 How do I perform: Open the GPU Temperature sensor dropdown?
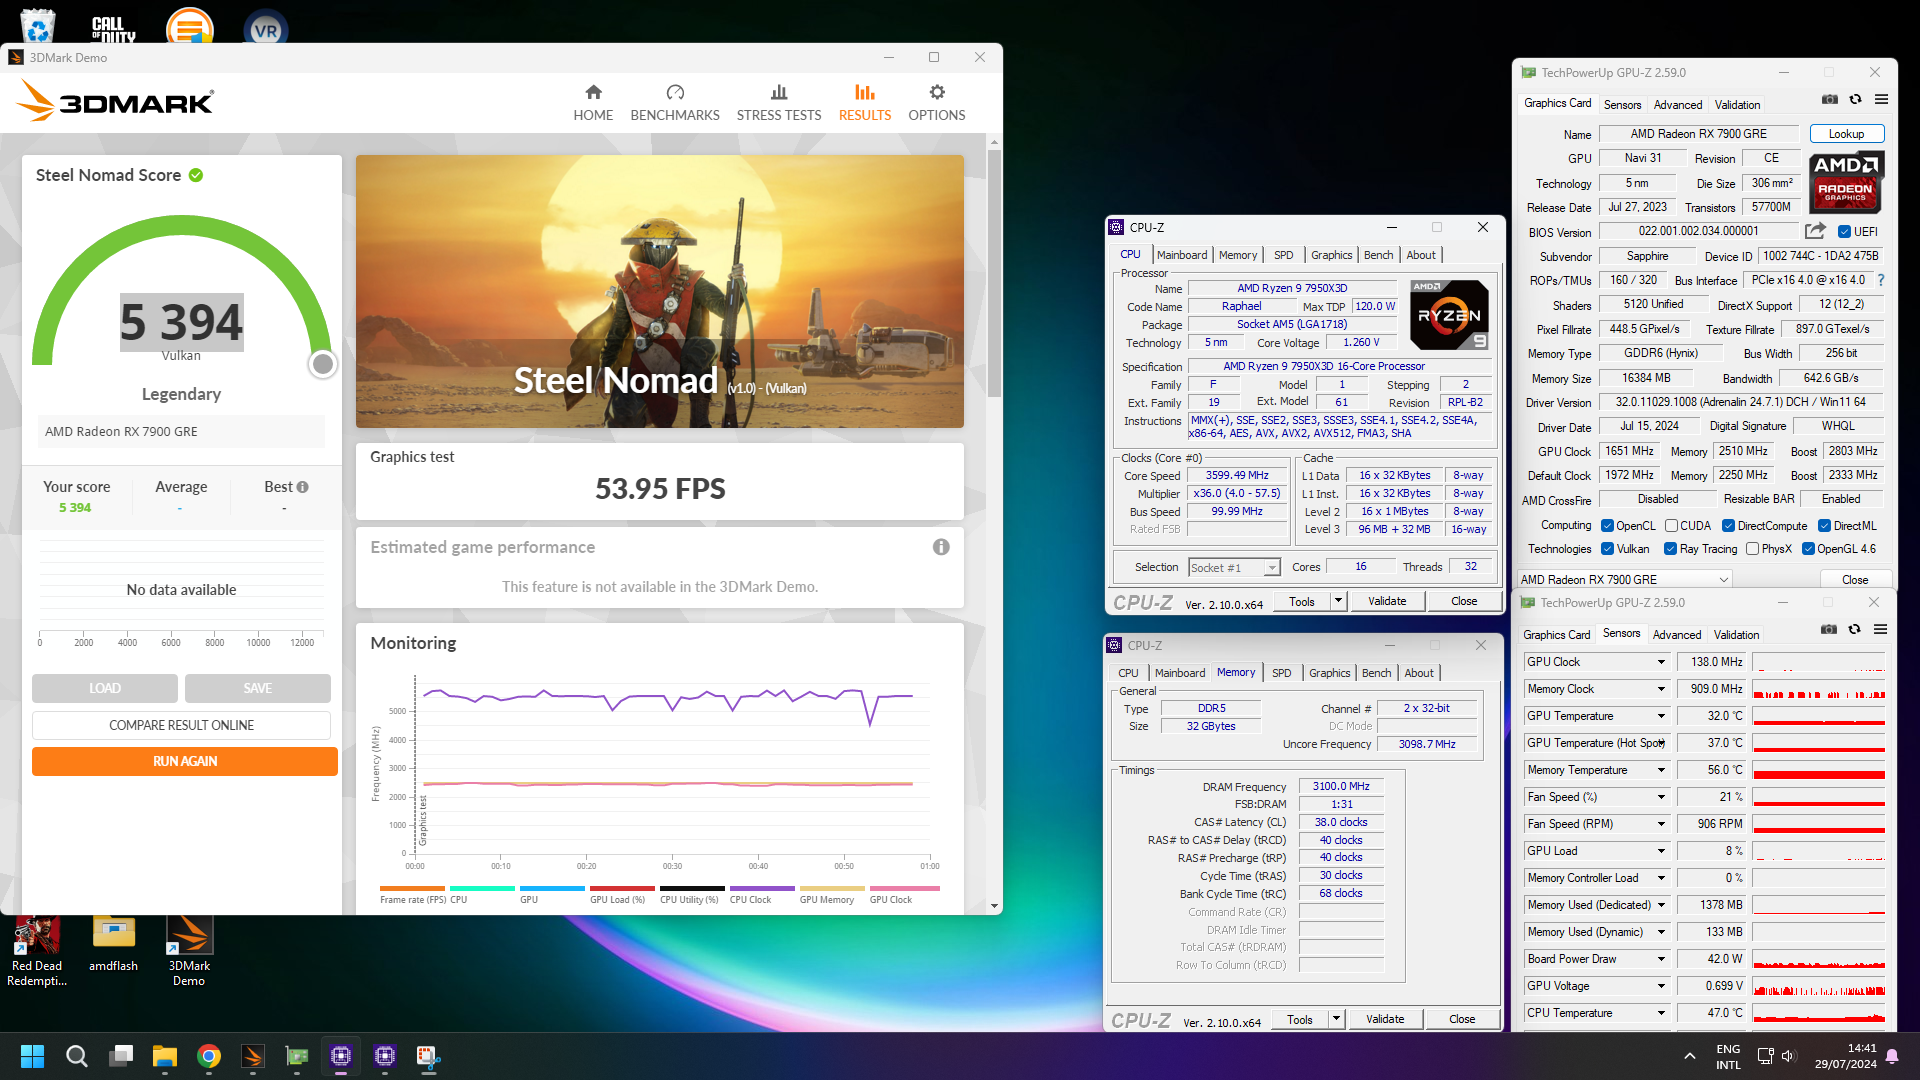click(x=1661, y=716)
